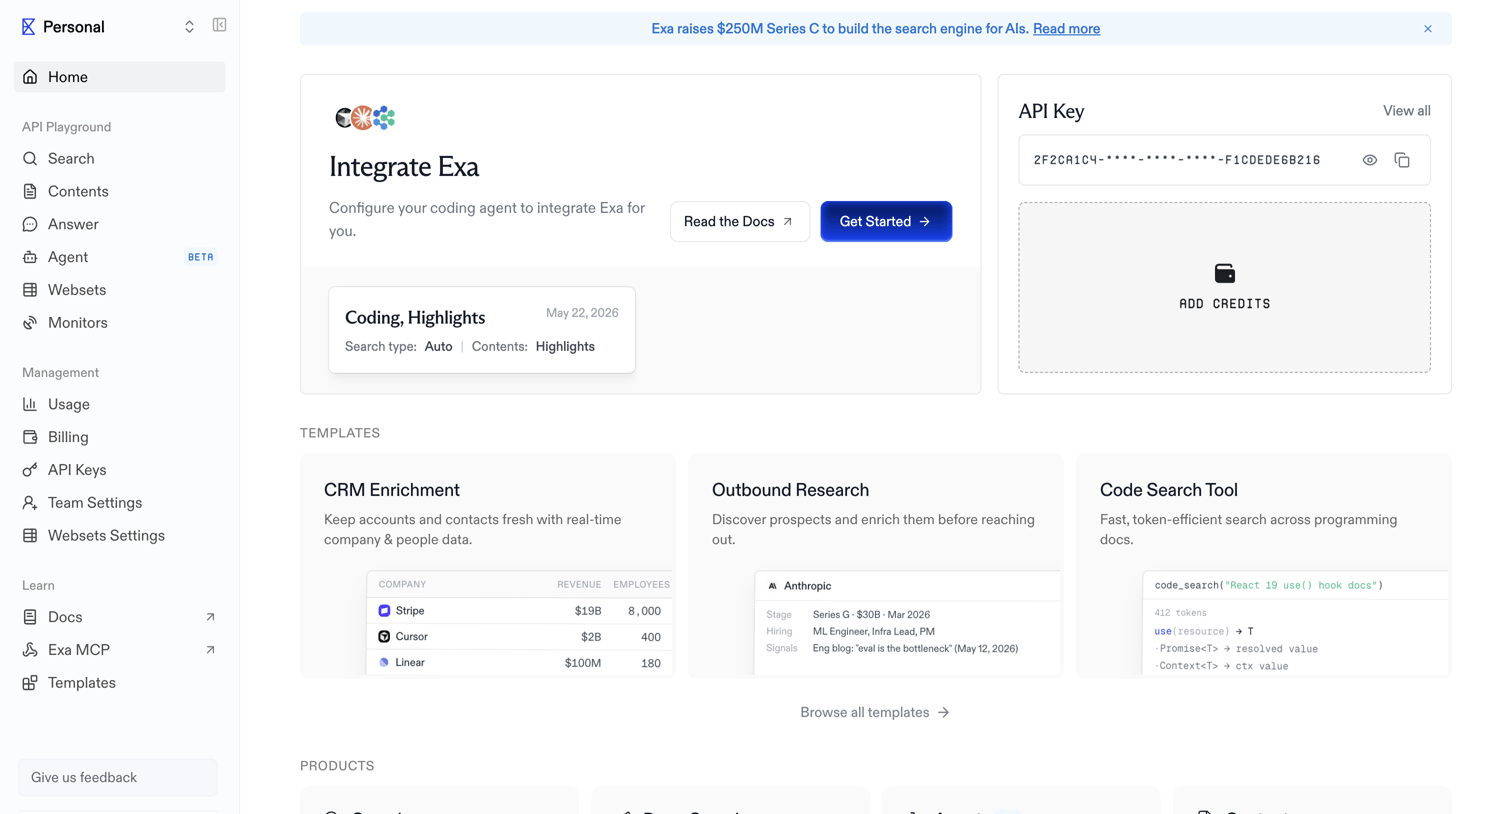Open the Personal team switcher chevrons
Image resolution: width=1512 pixels, height=814 pixels.
(x=189, y=27)
